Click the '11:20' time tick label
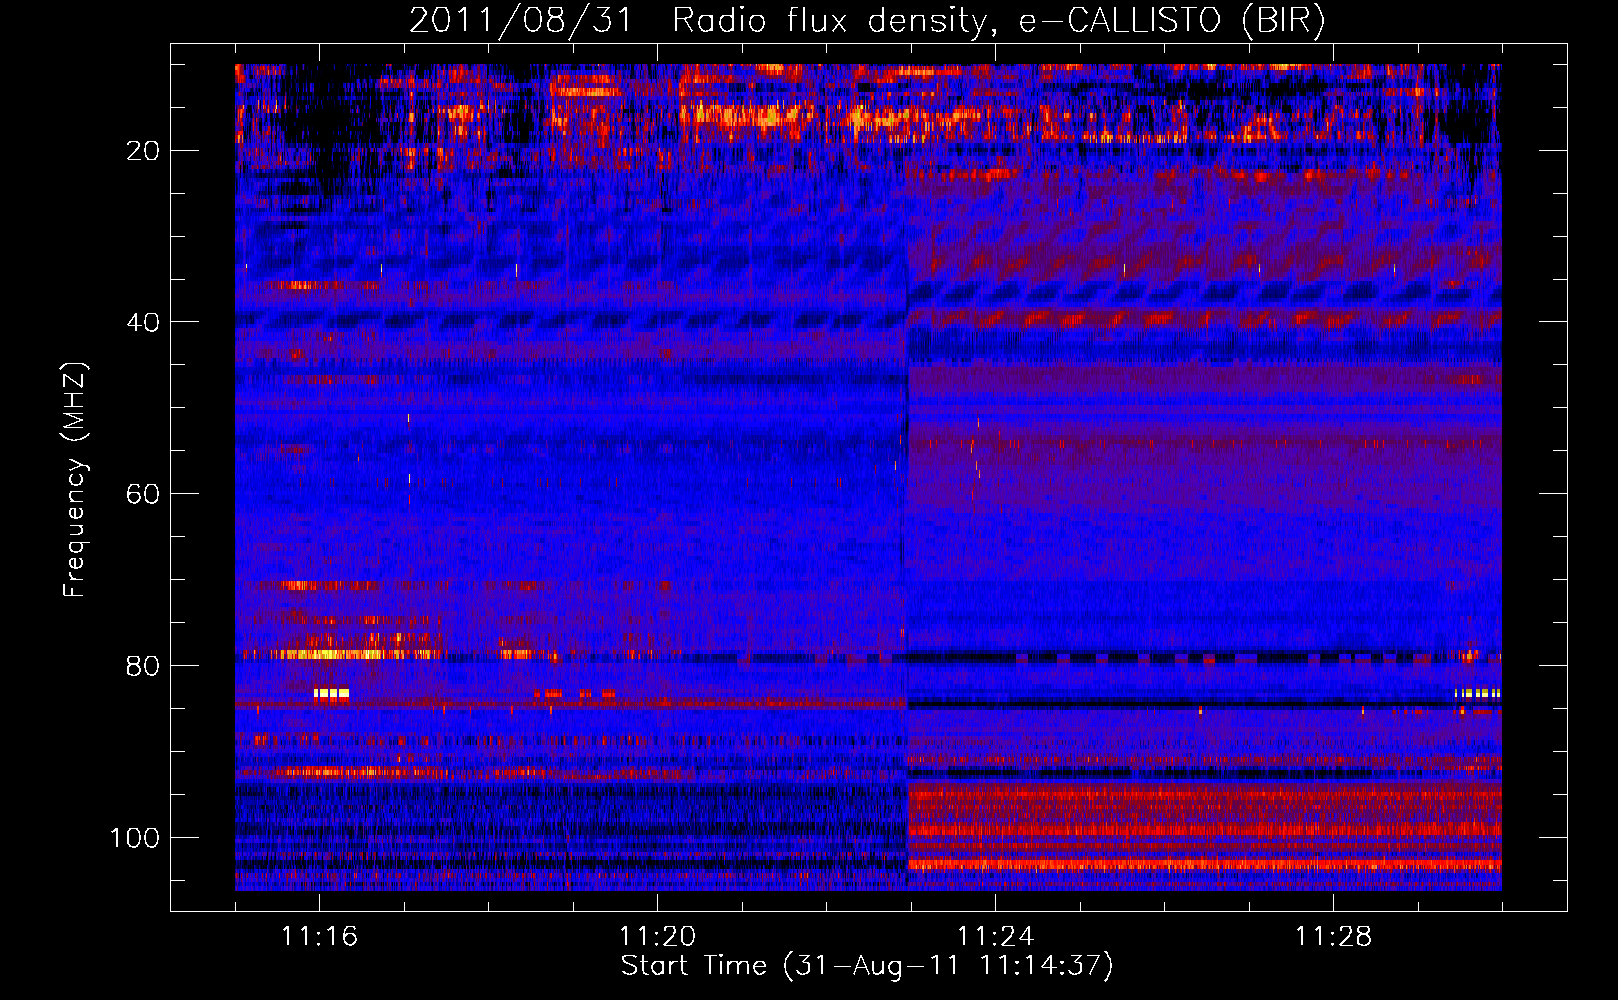1618x1000 pixels. click(658, 937)
